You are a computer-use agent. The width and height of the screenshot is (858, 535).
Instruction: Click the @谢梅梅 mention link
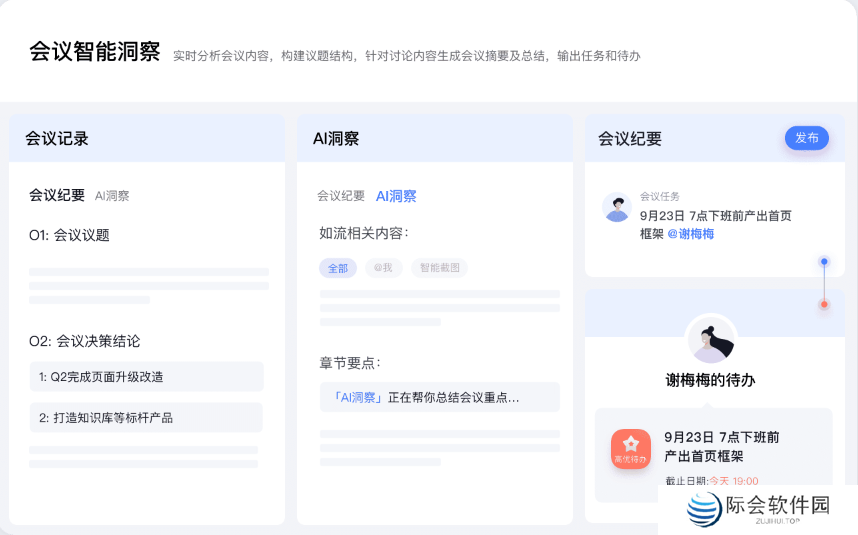[690, 233]
